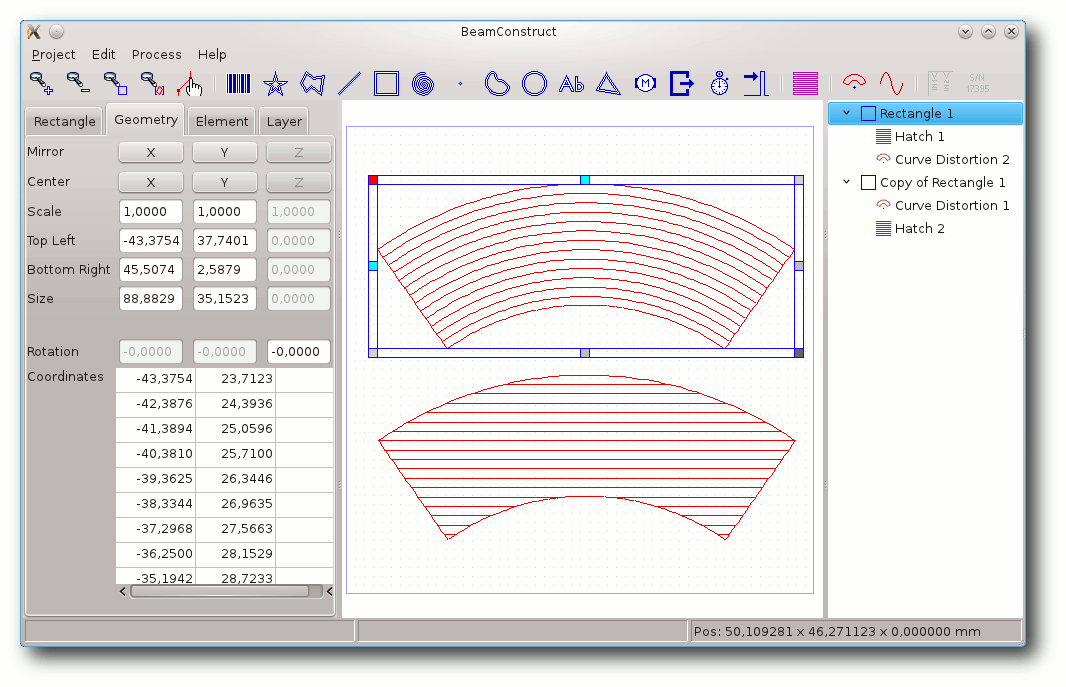Switch to the Element tab
The height and width of the screenshot is (687, 1066).
tap(222, 121)
